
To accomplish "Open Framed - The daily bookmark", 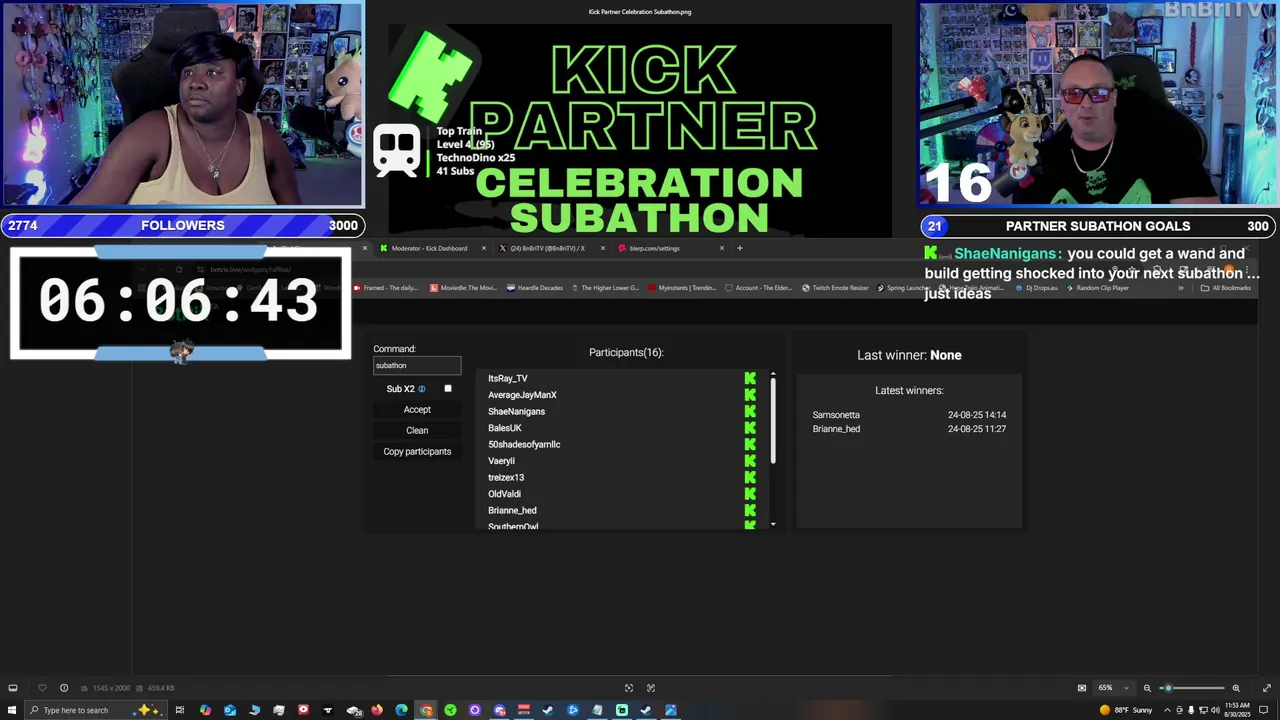I will tap(386, 288).
